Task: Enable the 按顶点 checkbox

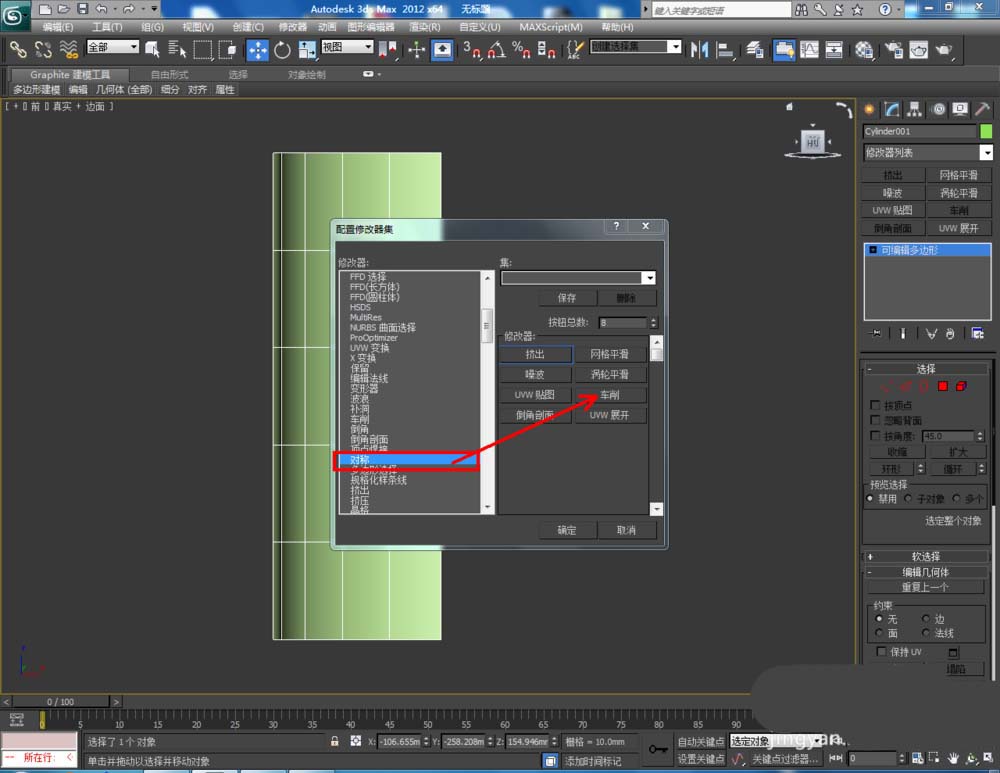Action: tap(876, 406)
